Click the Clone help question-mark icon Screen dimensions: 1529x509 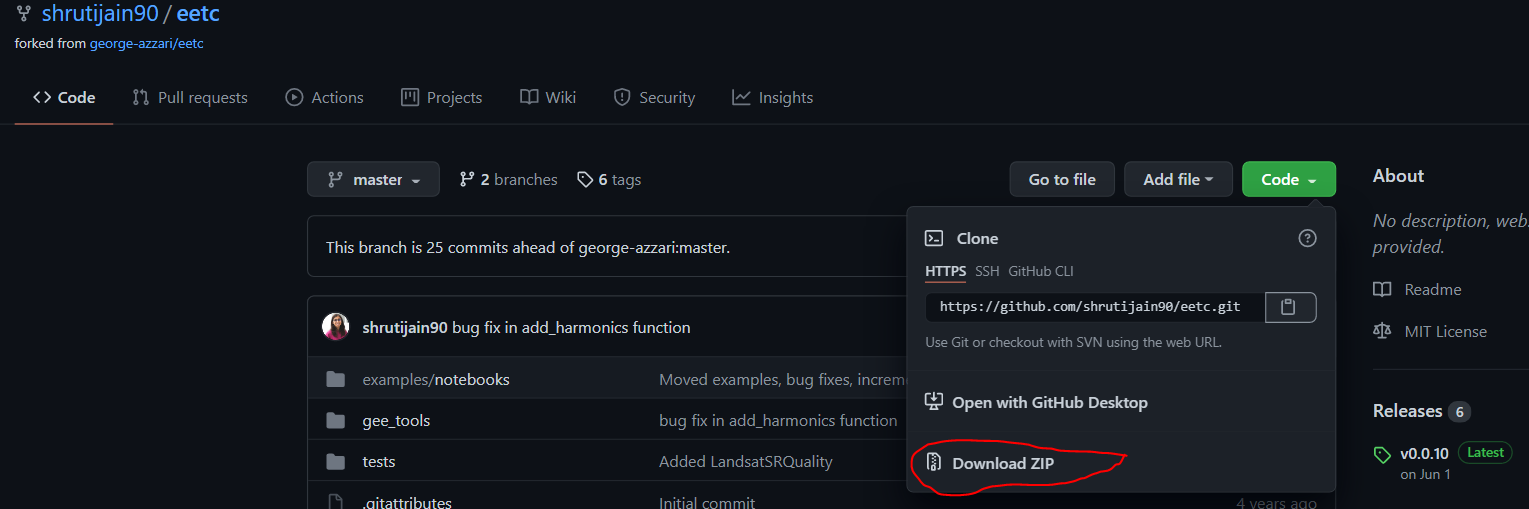[x=1307, y=238]
